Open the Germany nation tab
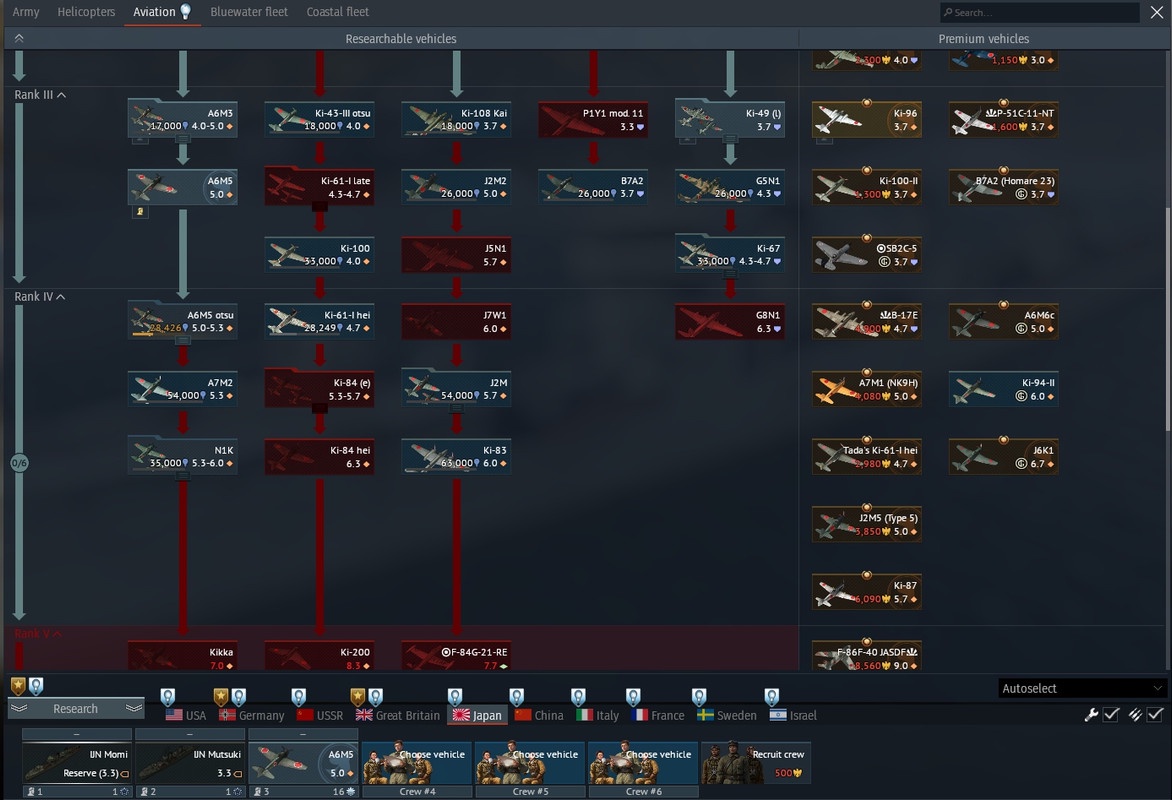Viewport: 1172px width, 800px height. click(251, 716)
